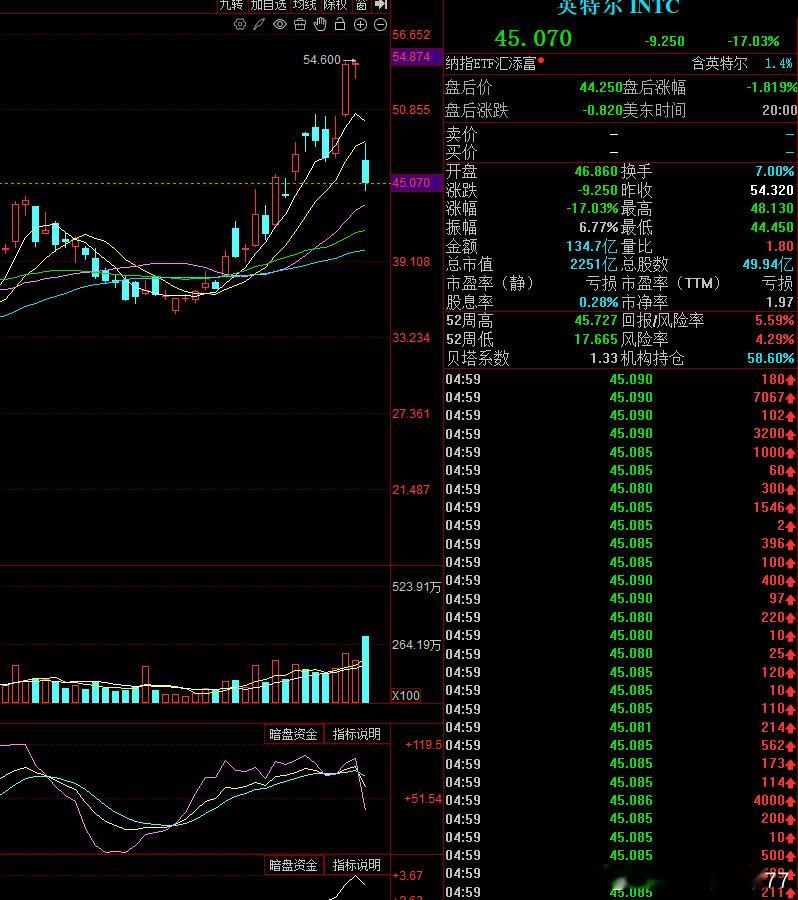Click the 昨收 value 54.320
This screenshot has height=900, width=798.
[772, 190]
